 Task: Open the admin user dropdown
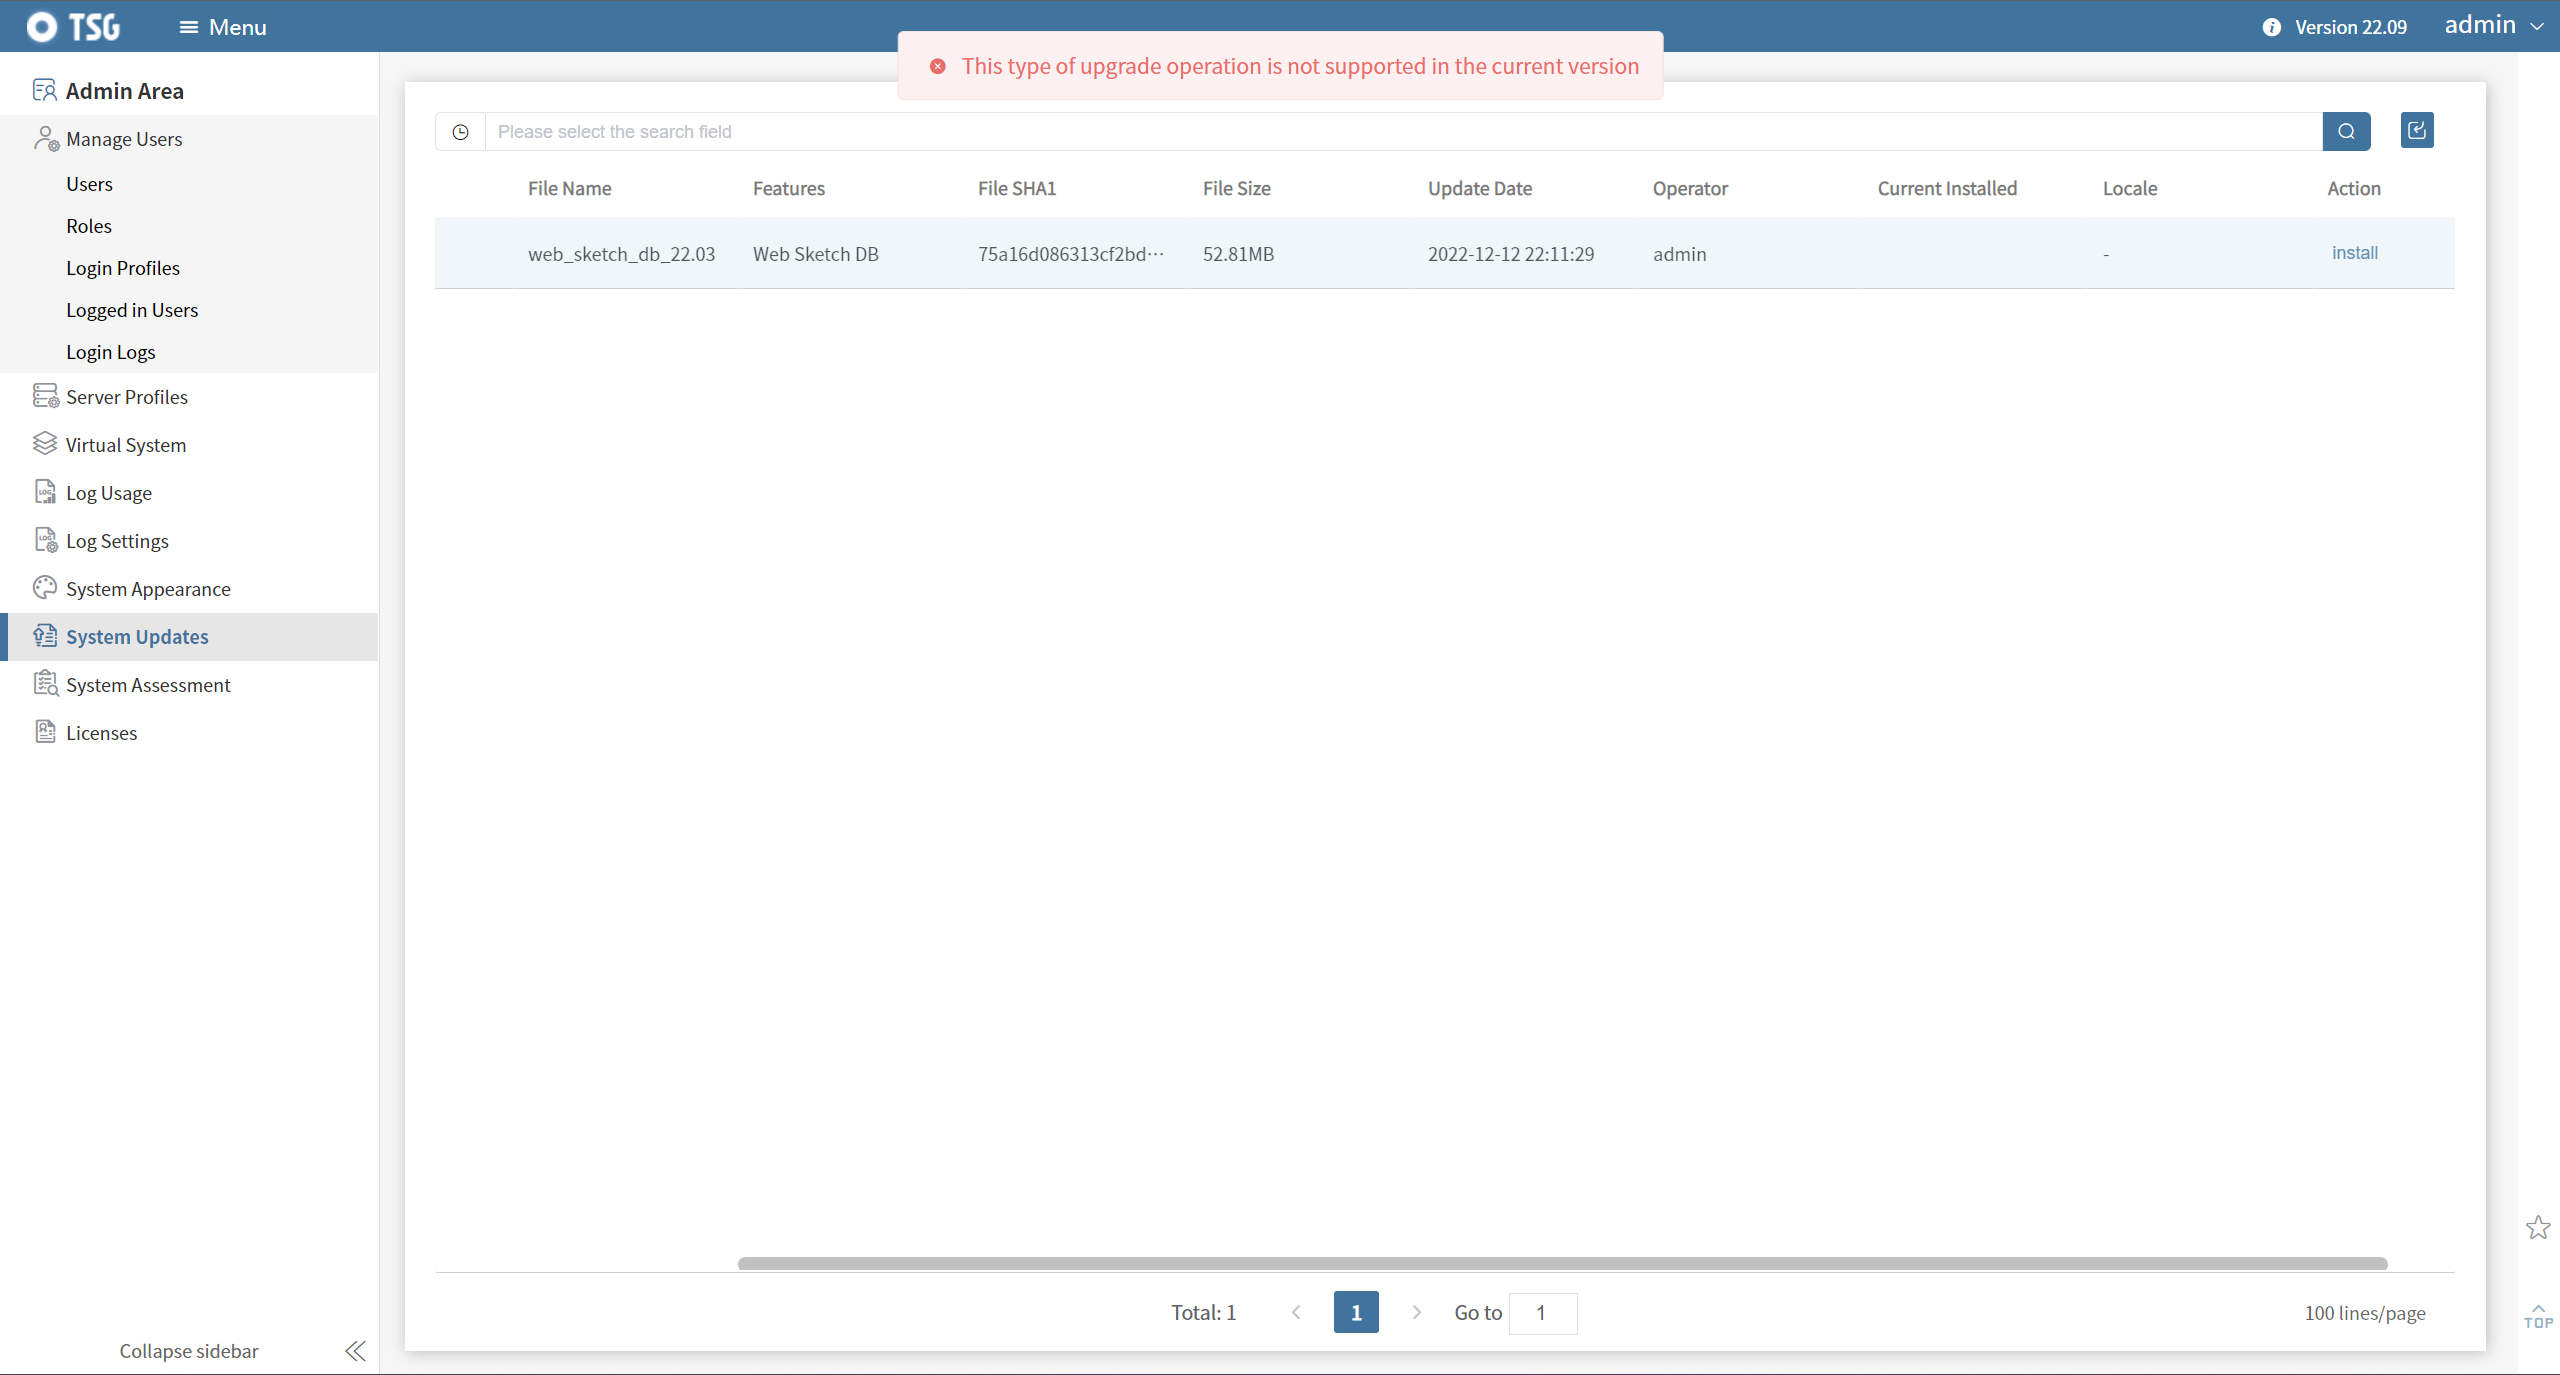(2494, 26)
